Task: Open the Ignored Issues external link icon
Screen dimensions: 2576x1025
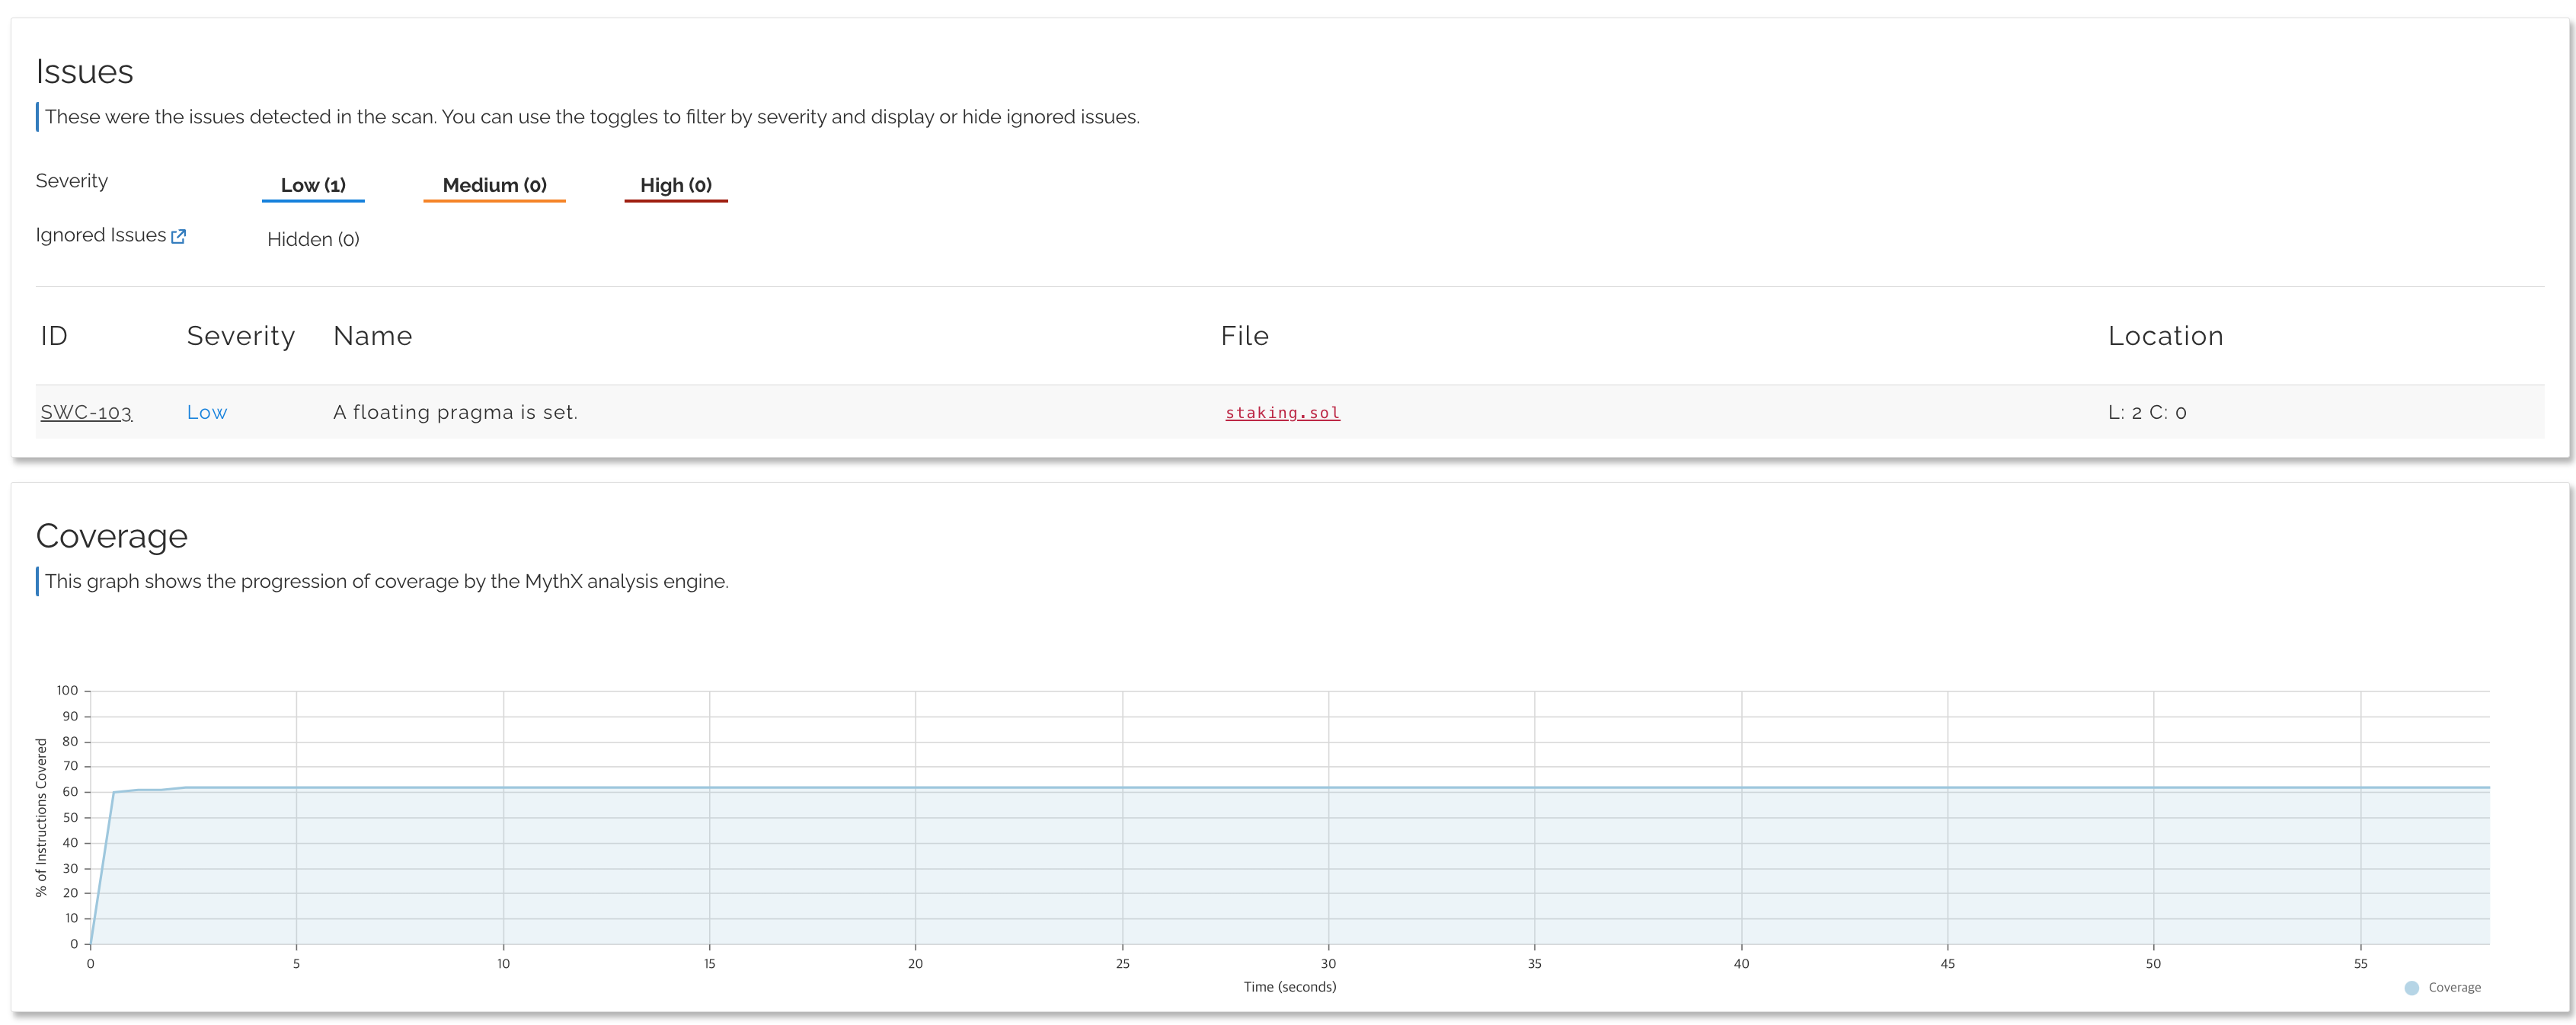Action: coord(178,236)
